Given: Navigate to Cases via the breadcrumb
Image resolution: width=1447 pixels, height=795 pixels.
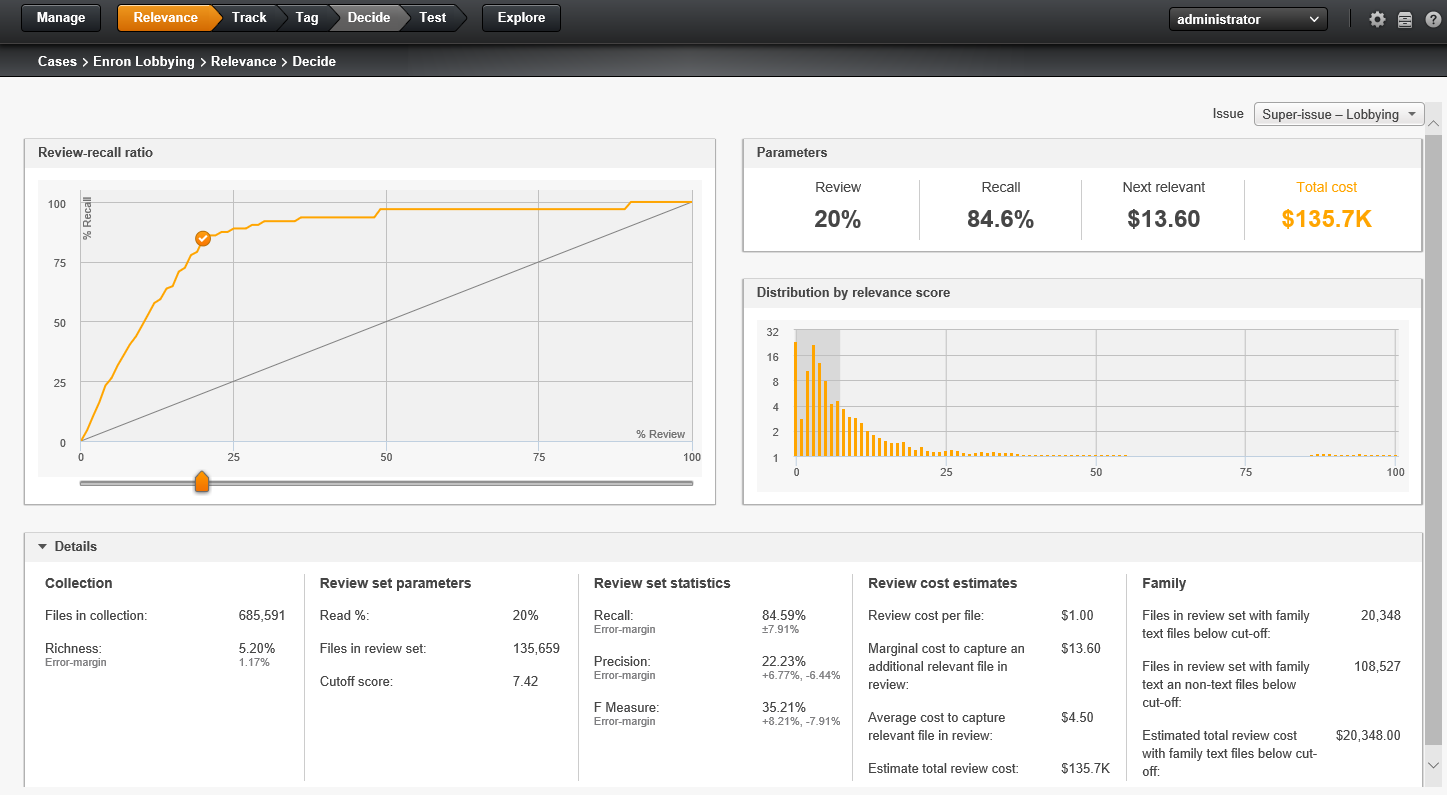Looking at the screenshot, I should pyautogui.click(x=57, y=61).
